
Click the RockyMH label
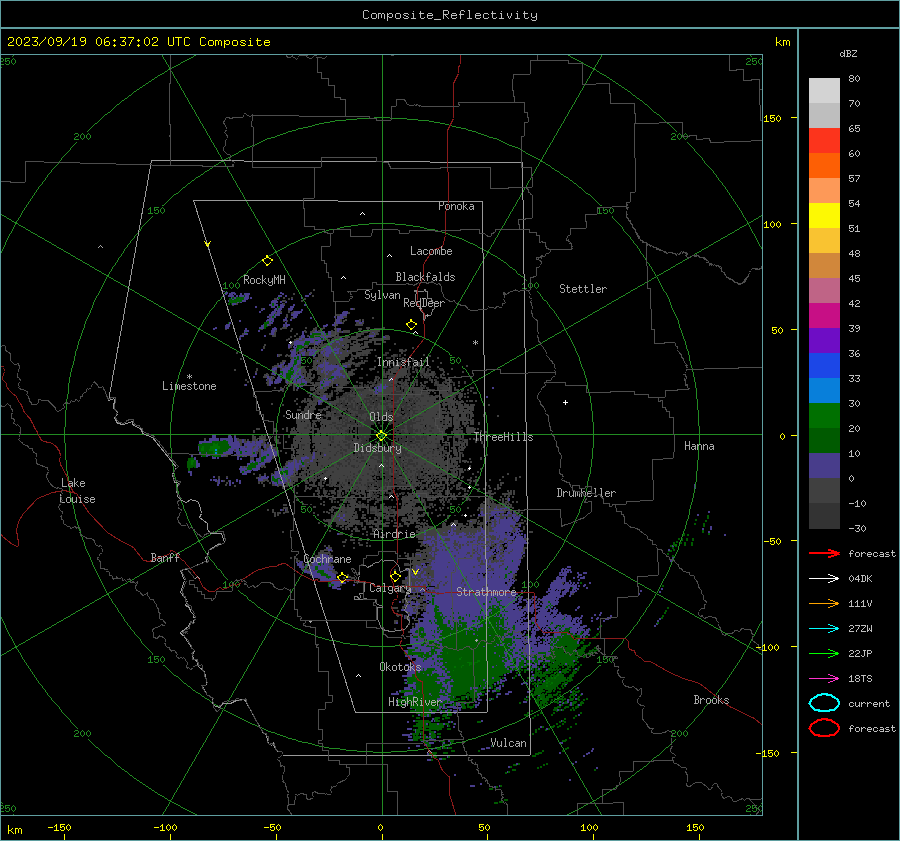tap(264, 280)
